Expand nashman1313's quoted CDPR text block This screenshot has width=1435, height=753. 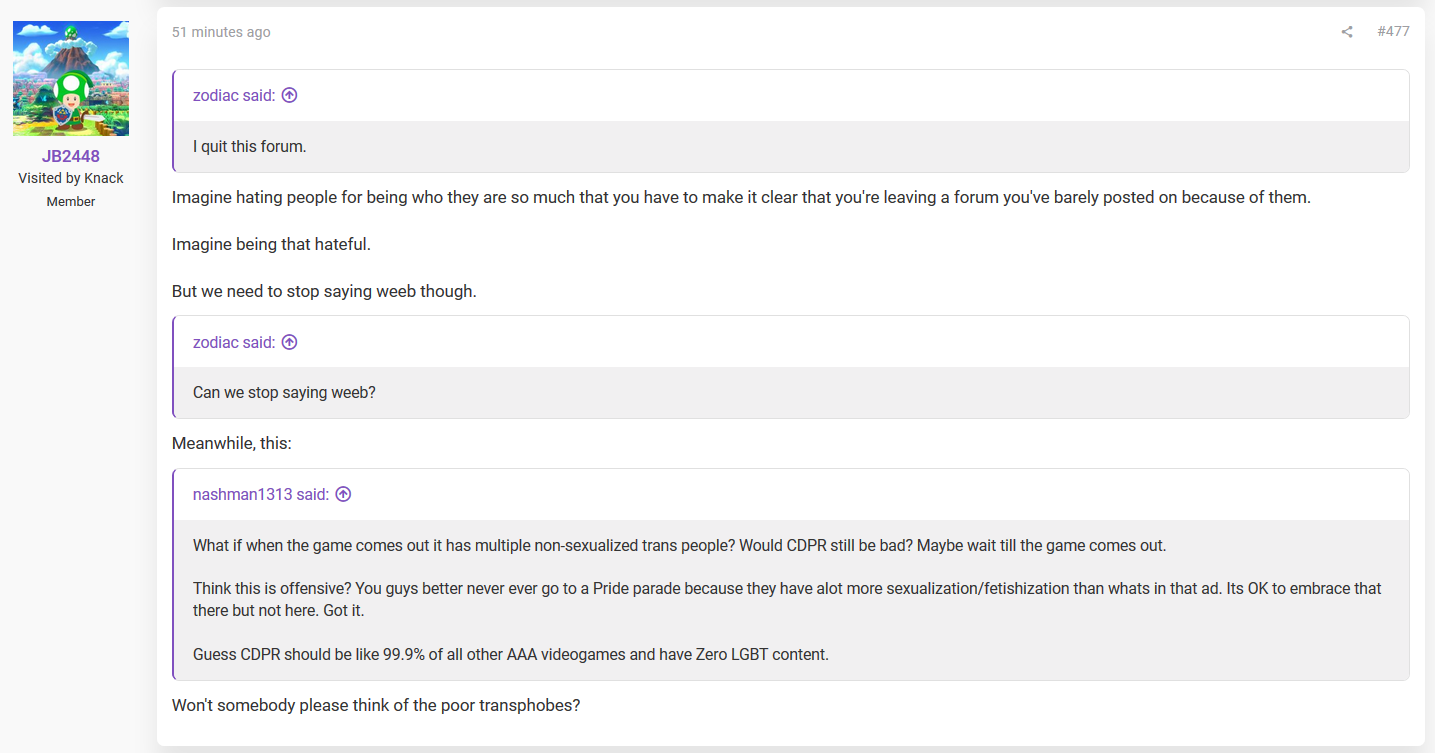[x=791, y=600]
